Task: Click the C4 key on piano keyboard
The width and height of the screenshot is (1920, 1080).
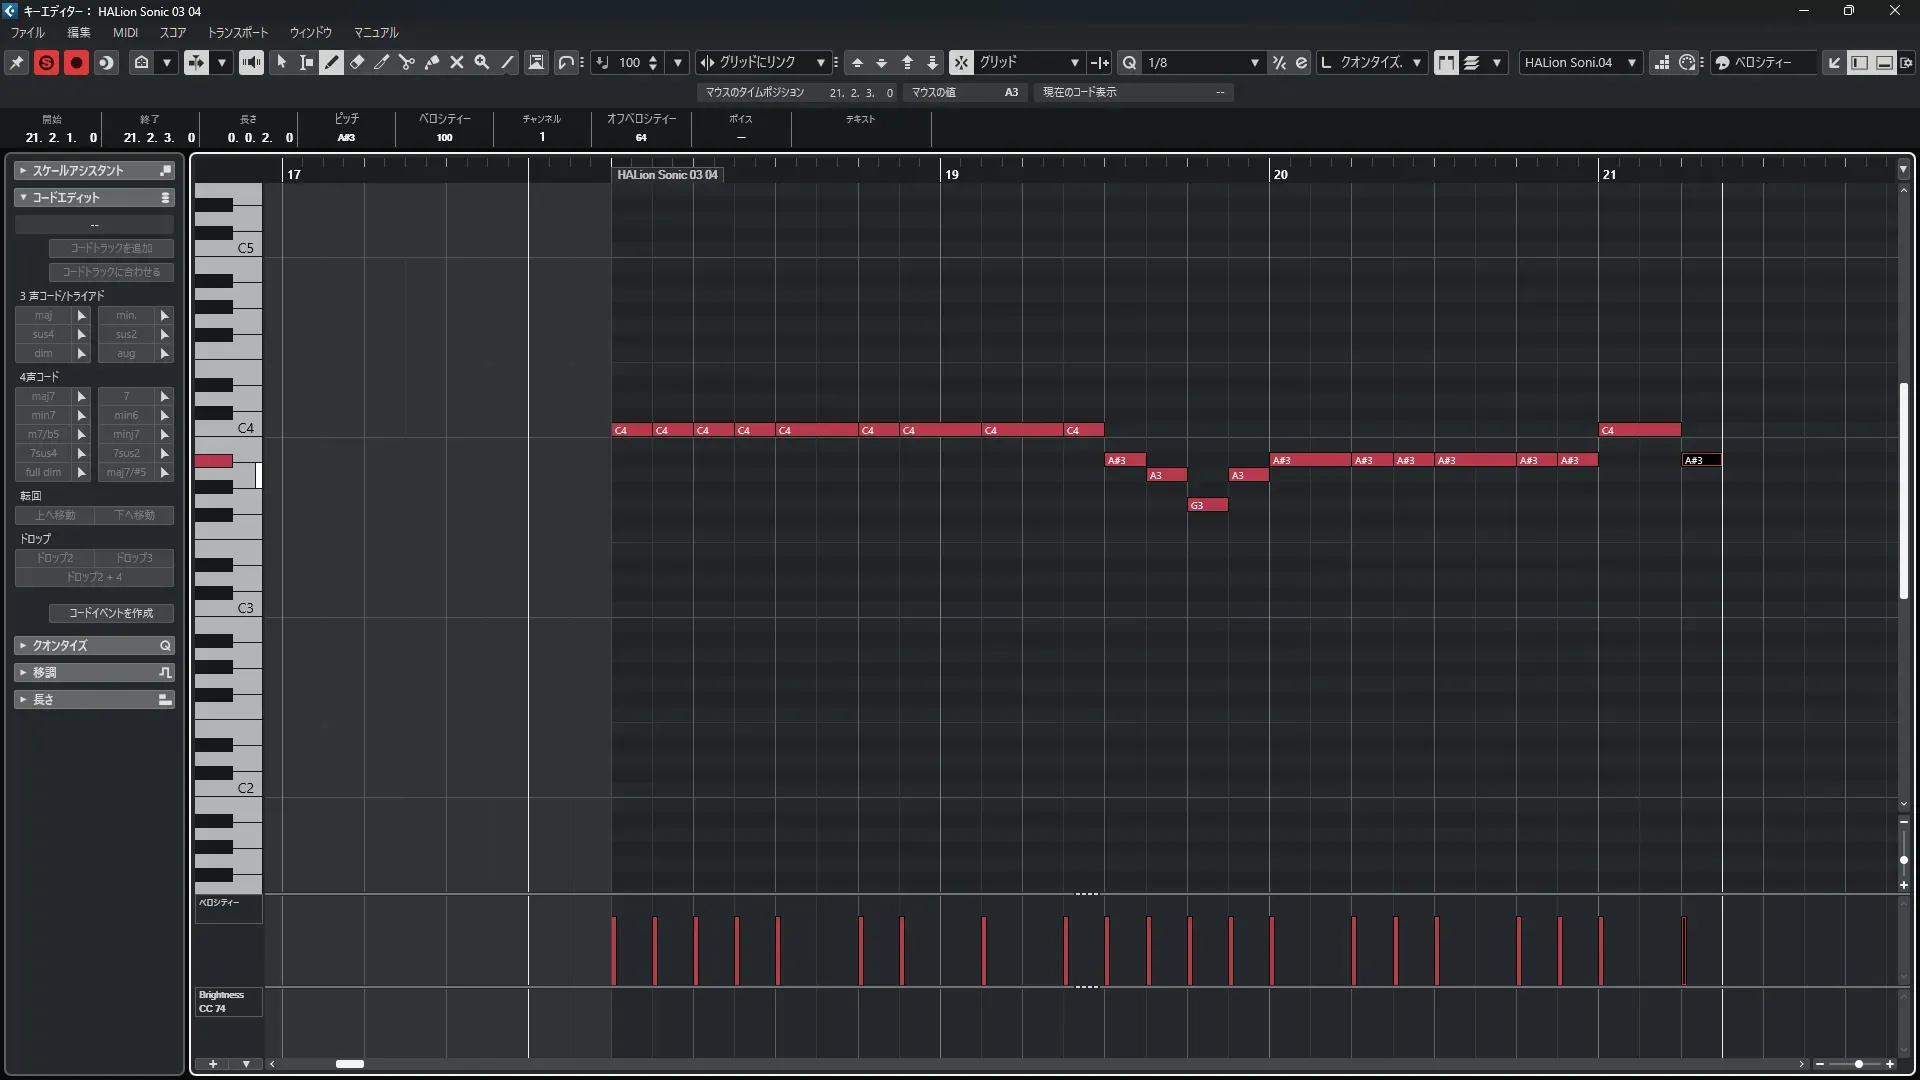Action: pos(240,429)
